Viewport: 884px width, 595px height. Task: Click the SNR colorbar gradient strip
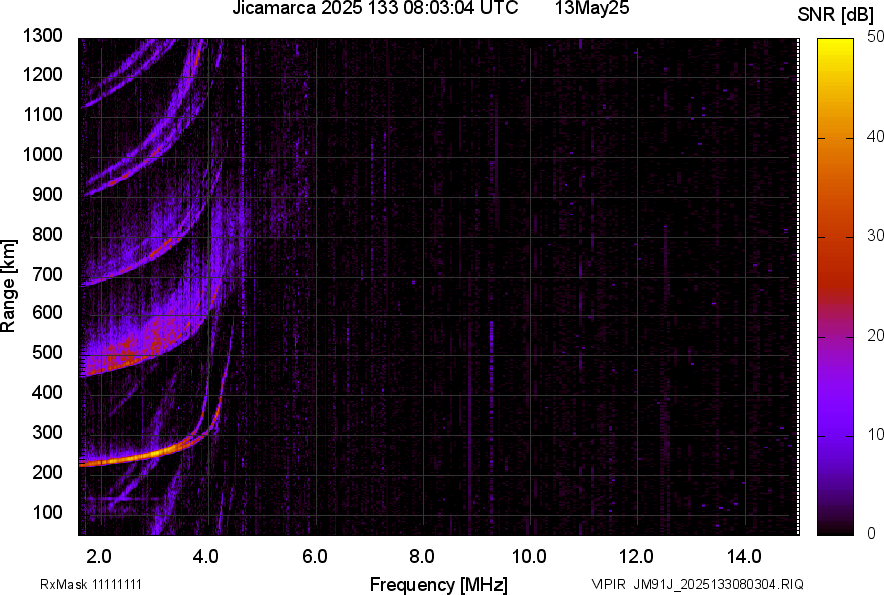tap(836, 287)
